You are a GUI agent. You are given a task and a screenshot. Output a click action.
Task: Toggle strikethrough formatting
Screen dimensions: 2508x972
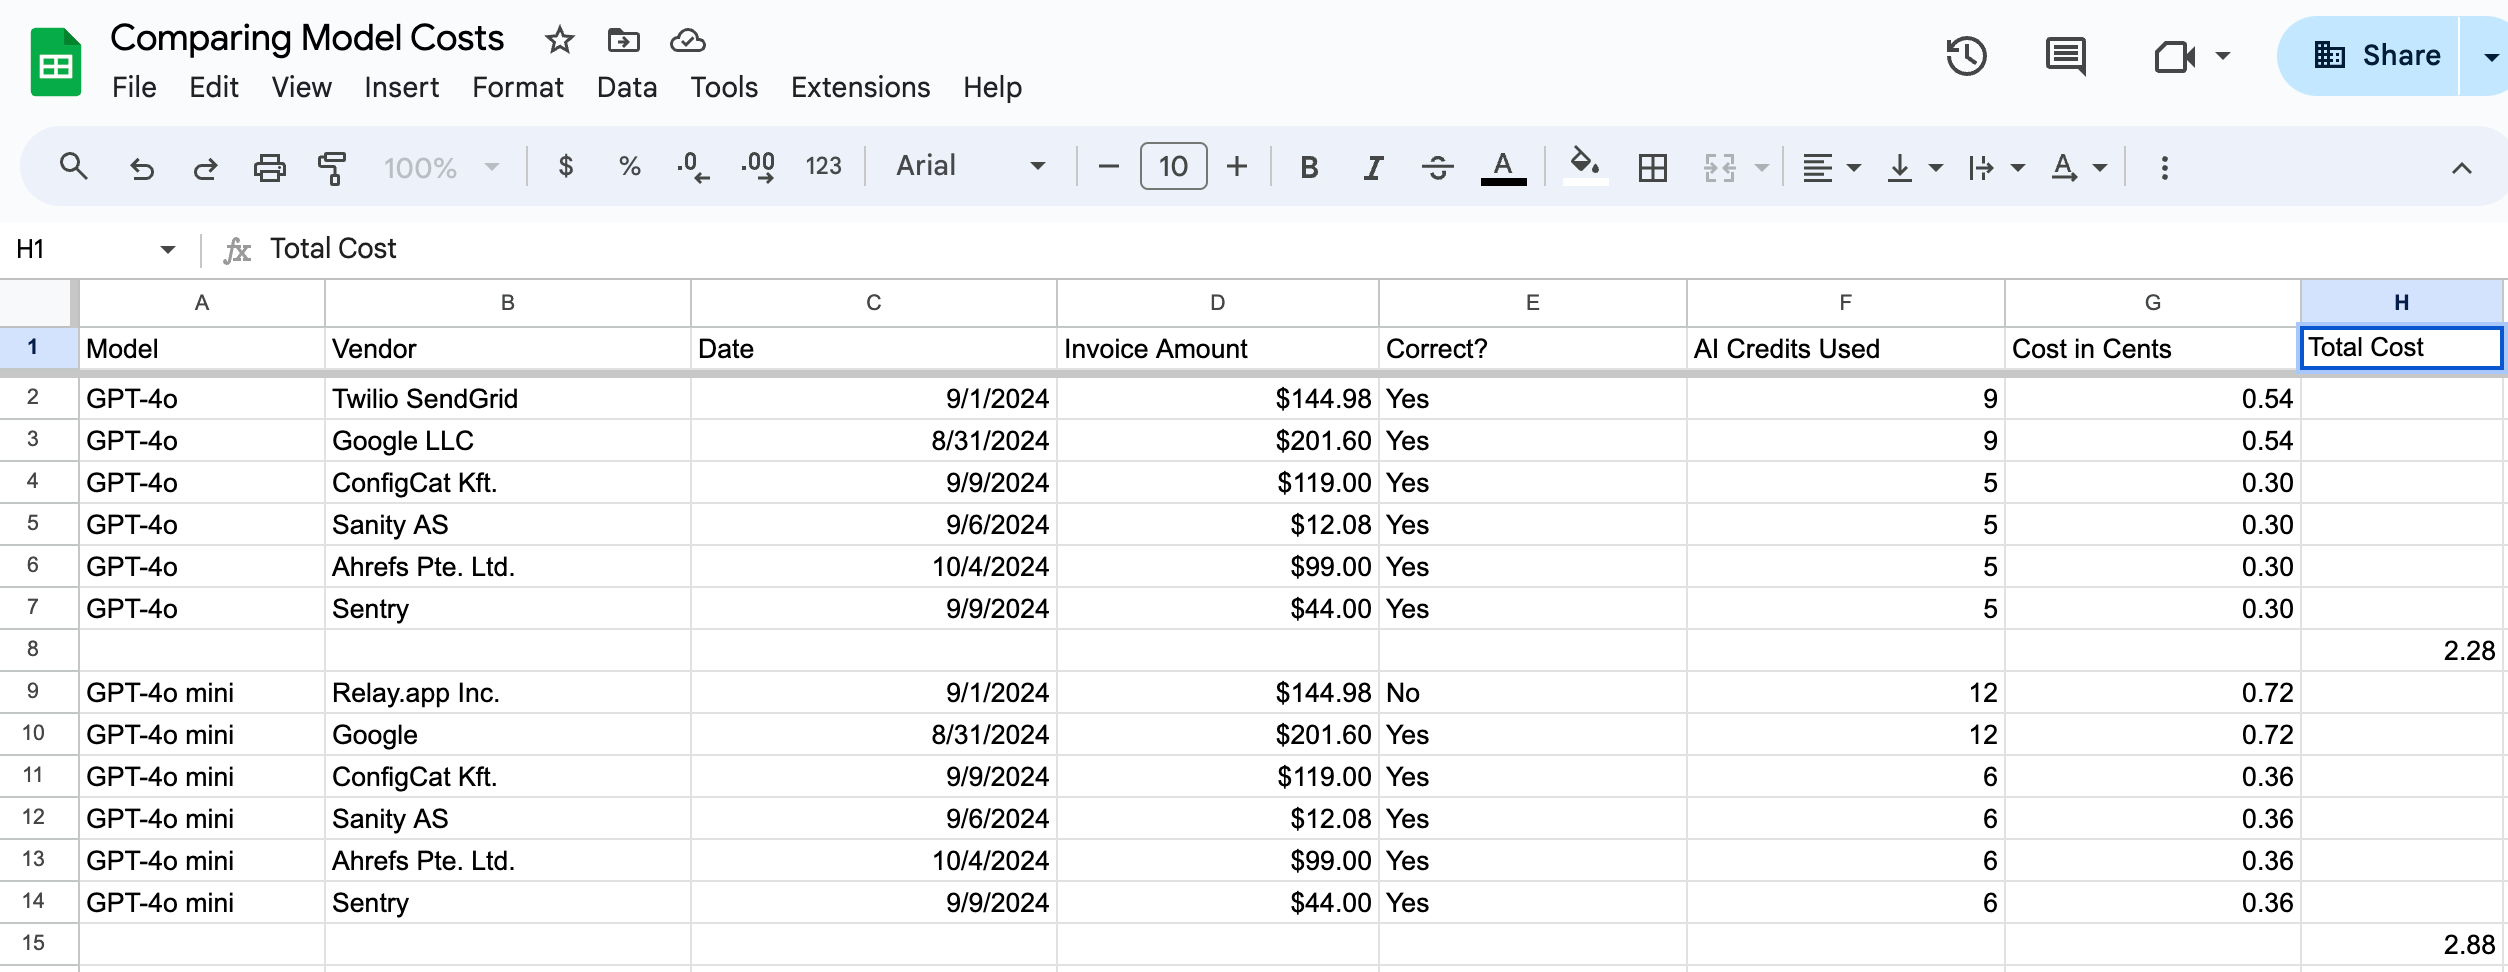tap(1437, 167)
